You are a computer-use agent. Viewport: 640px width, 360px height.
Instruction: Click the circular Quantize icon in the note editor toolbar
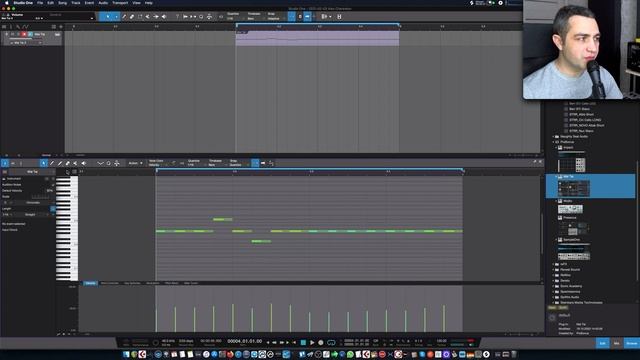(109, 163)
